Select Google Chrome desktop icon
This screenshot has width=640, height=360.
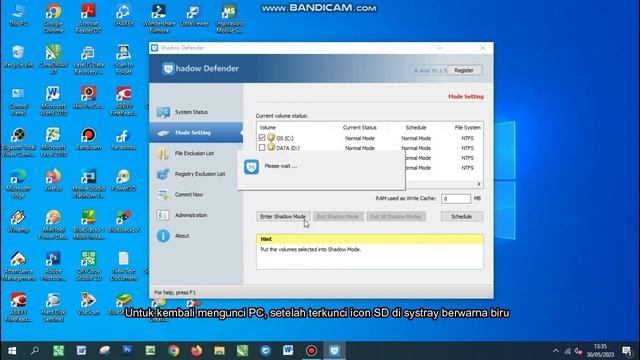coord(53,18)
